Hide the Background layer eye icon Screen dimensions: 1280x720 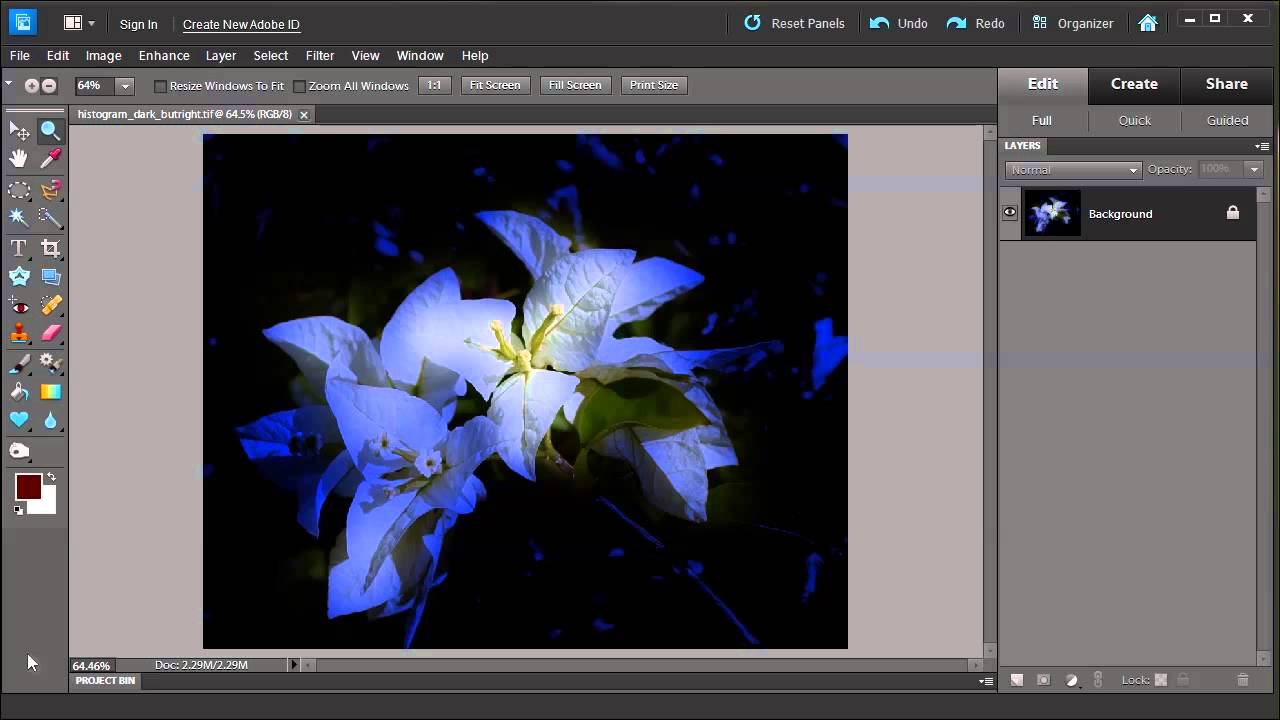tap(1010, 212)
